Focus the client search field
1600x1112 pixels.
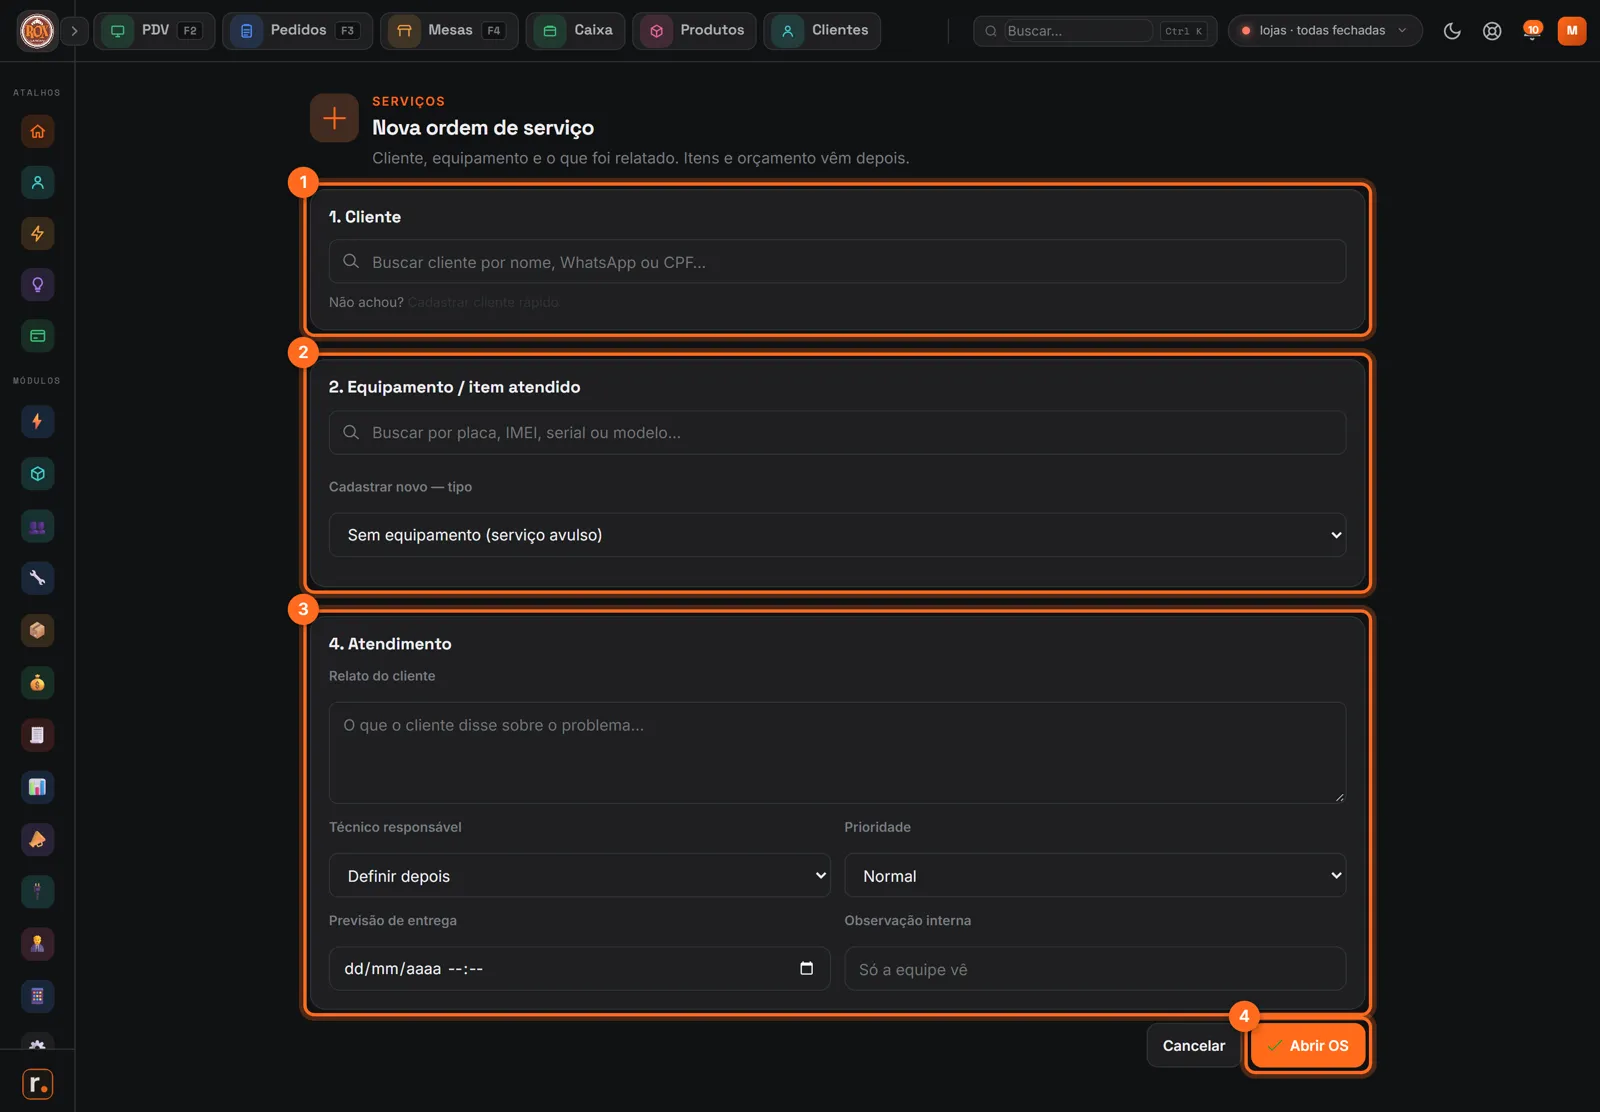coord(837,262)
